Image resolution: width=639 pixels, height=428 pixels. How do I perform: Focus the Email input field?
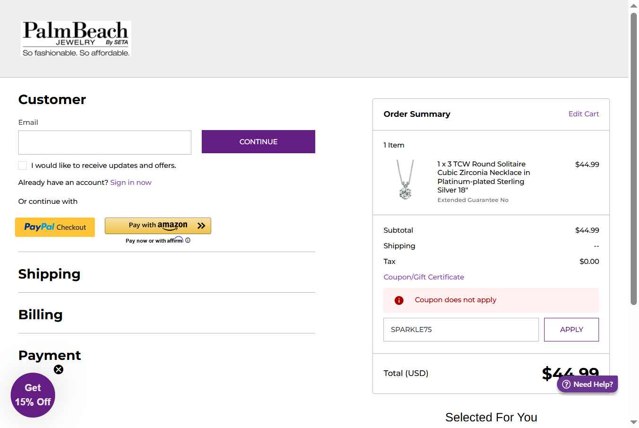pyautogui.click(x=105, y=142)
